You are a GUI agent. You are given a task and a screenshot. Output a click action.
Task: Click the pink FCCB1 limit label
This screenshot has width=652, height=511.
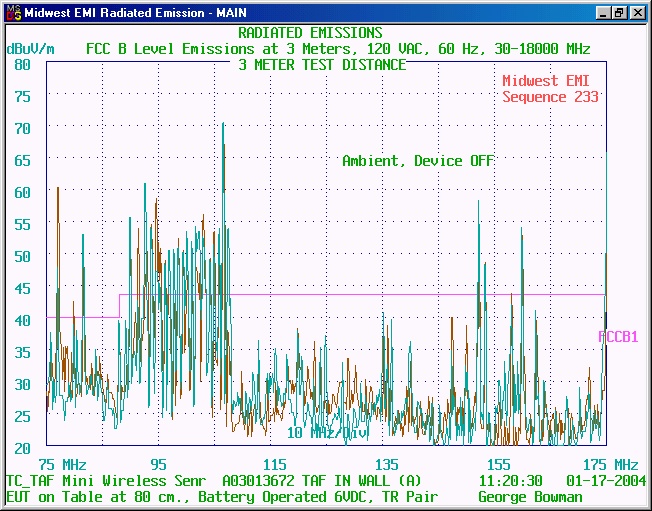618,337
